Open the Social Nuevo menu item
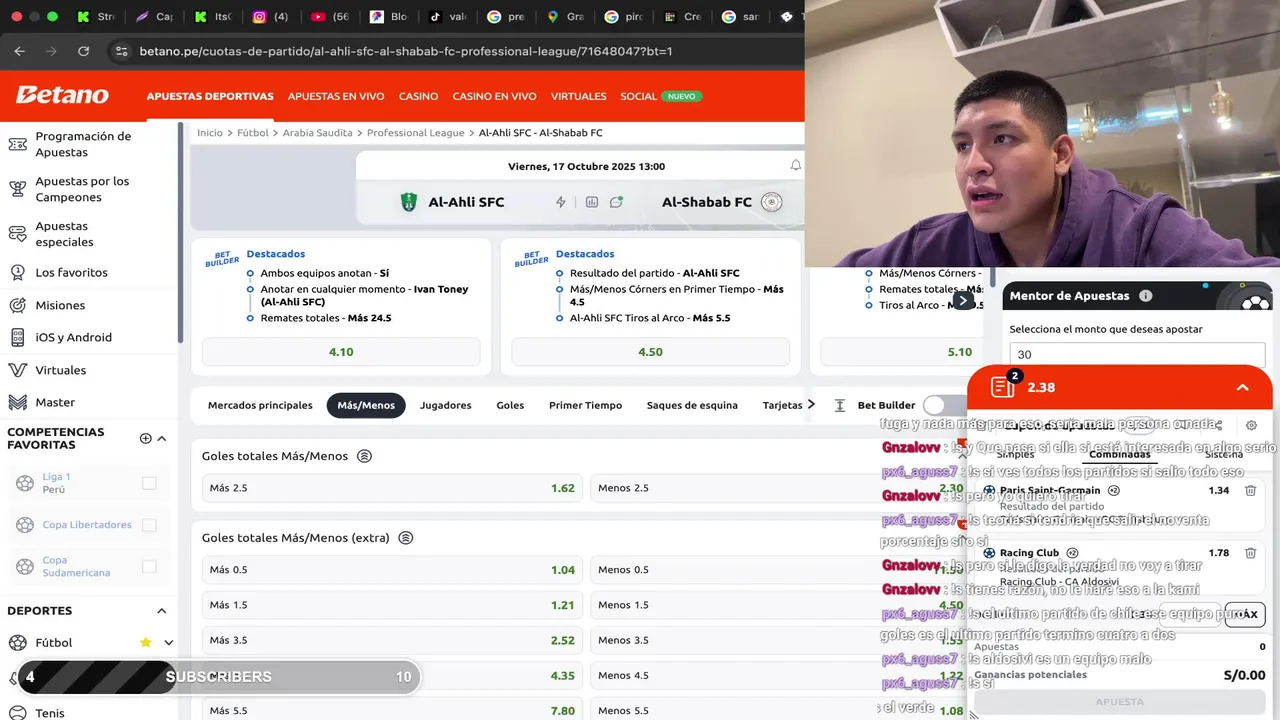This screenshot has width=1280, height=720. point(661,97)
